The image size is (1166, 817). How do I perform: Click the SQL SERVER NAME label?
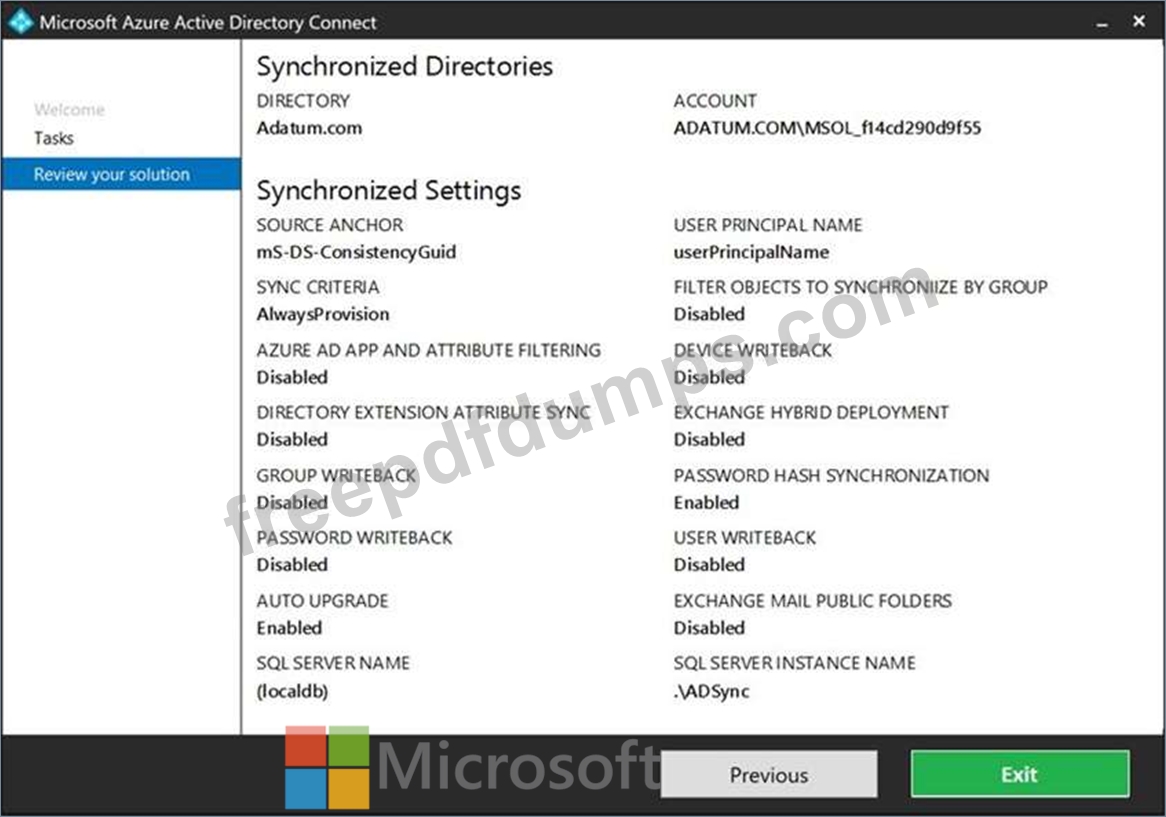pyautogui.click(x=333, y=664)
